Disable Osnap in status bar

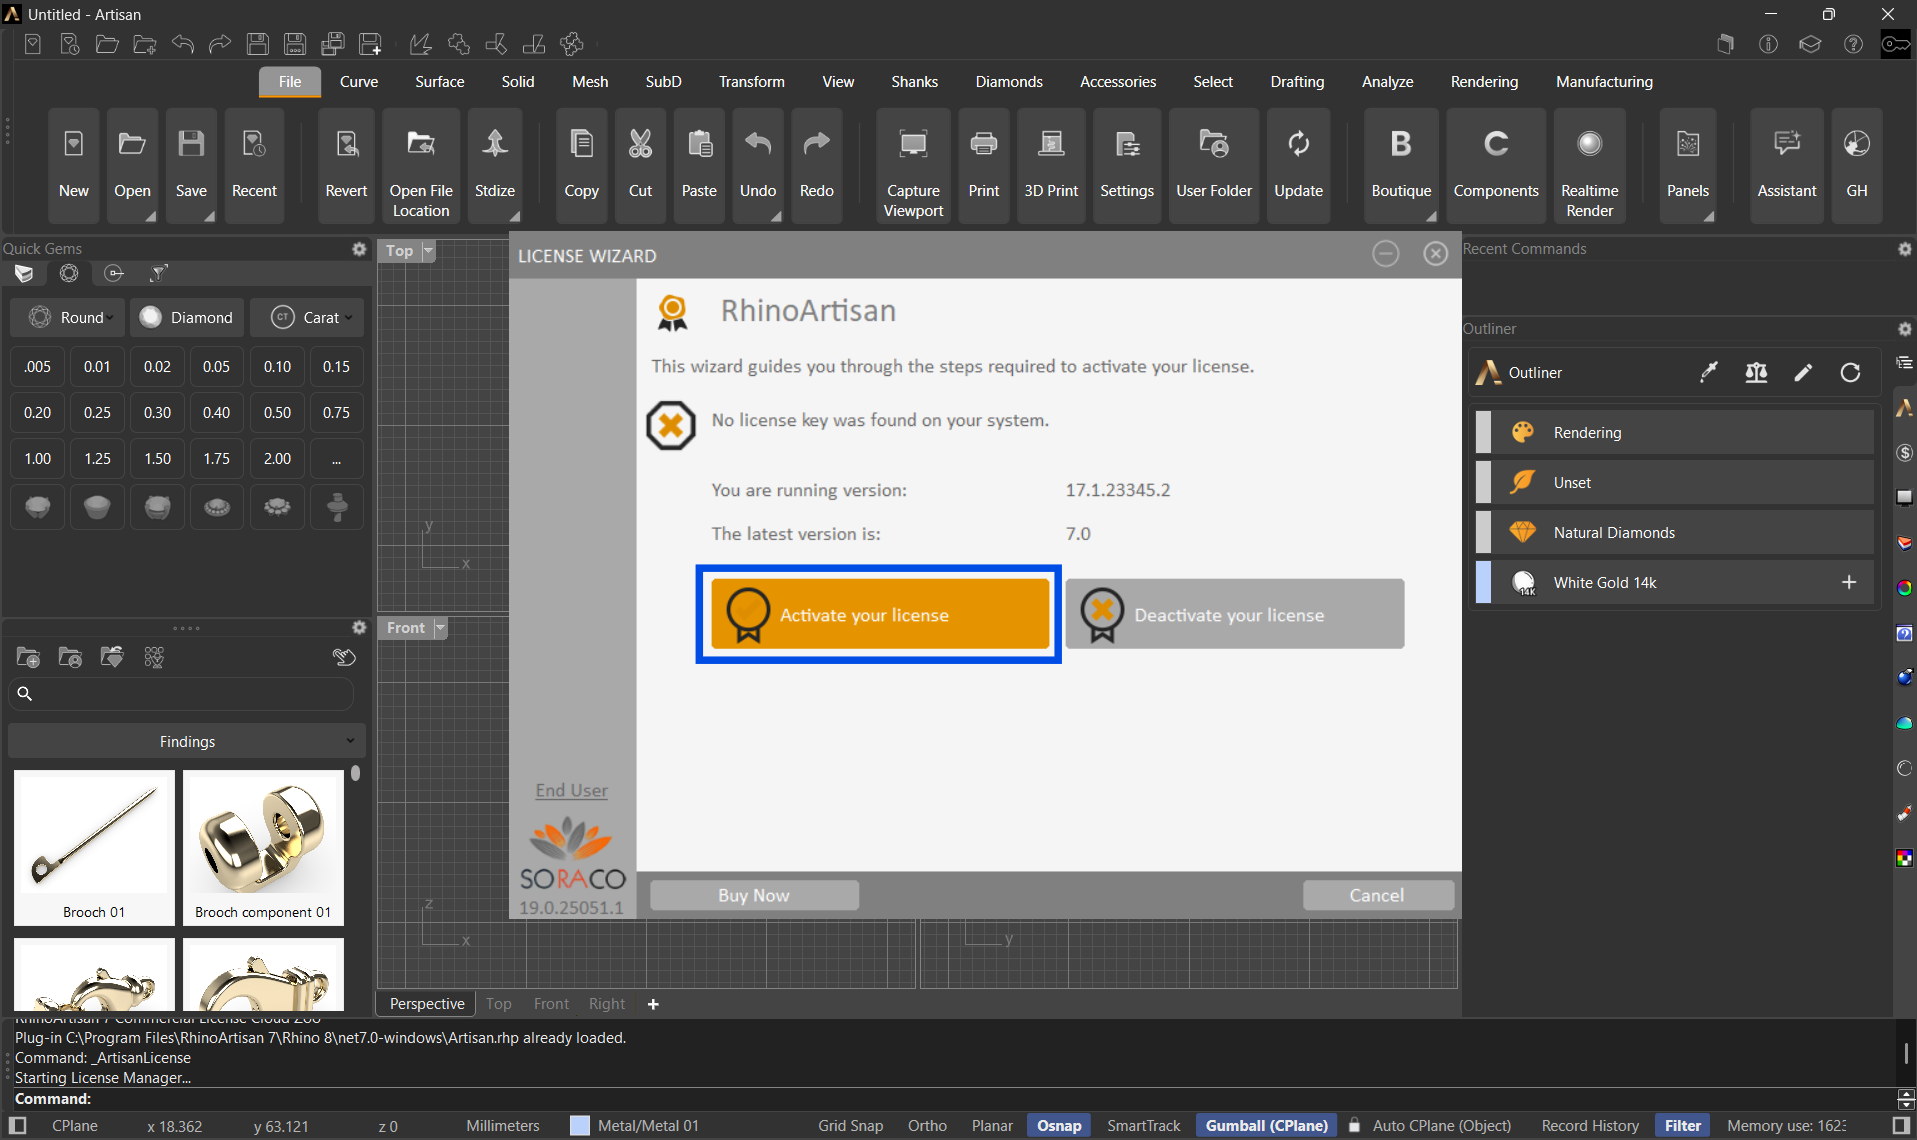point(1059,1125)
